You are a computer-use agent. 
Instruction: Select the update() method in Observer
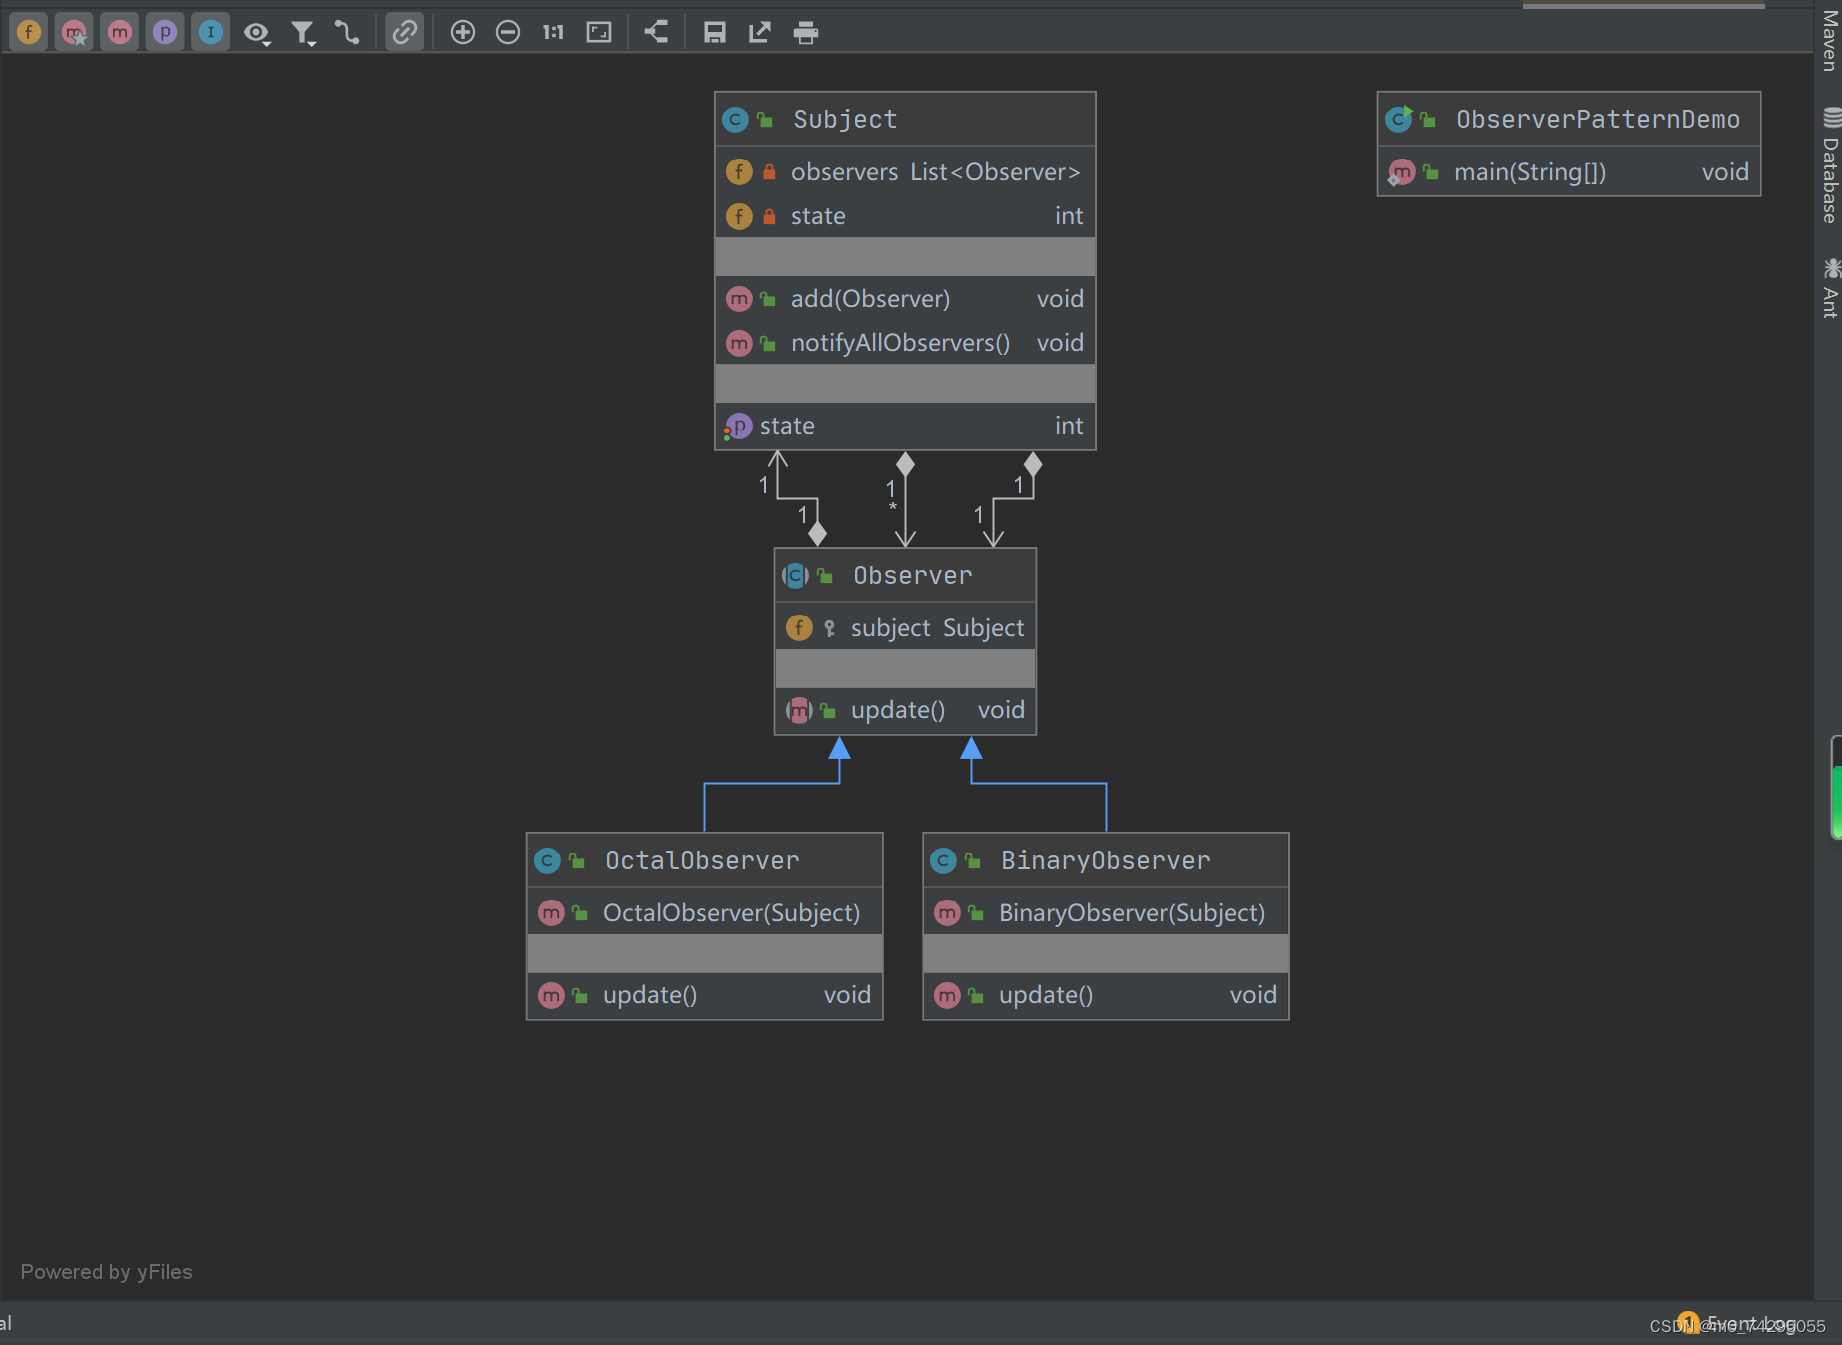[905, 710]
